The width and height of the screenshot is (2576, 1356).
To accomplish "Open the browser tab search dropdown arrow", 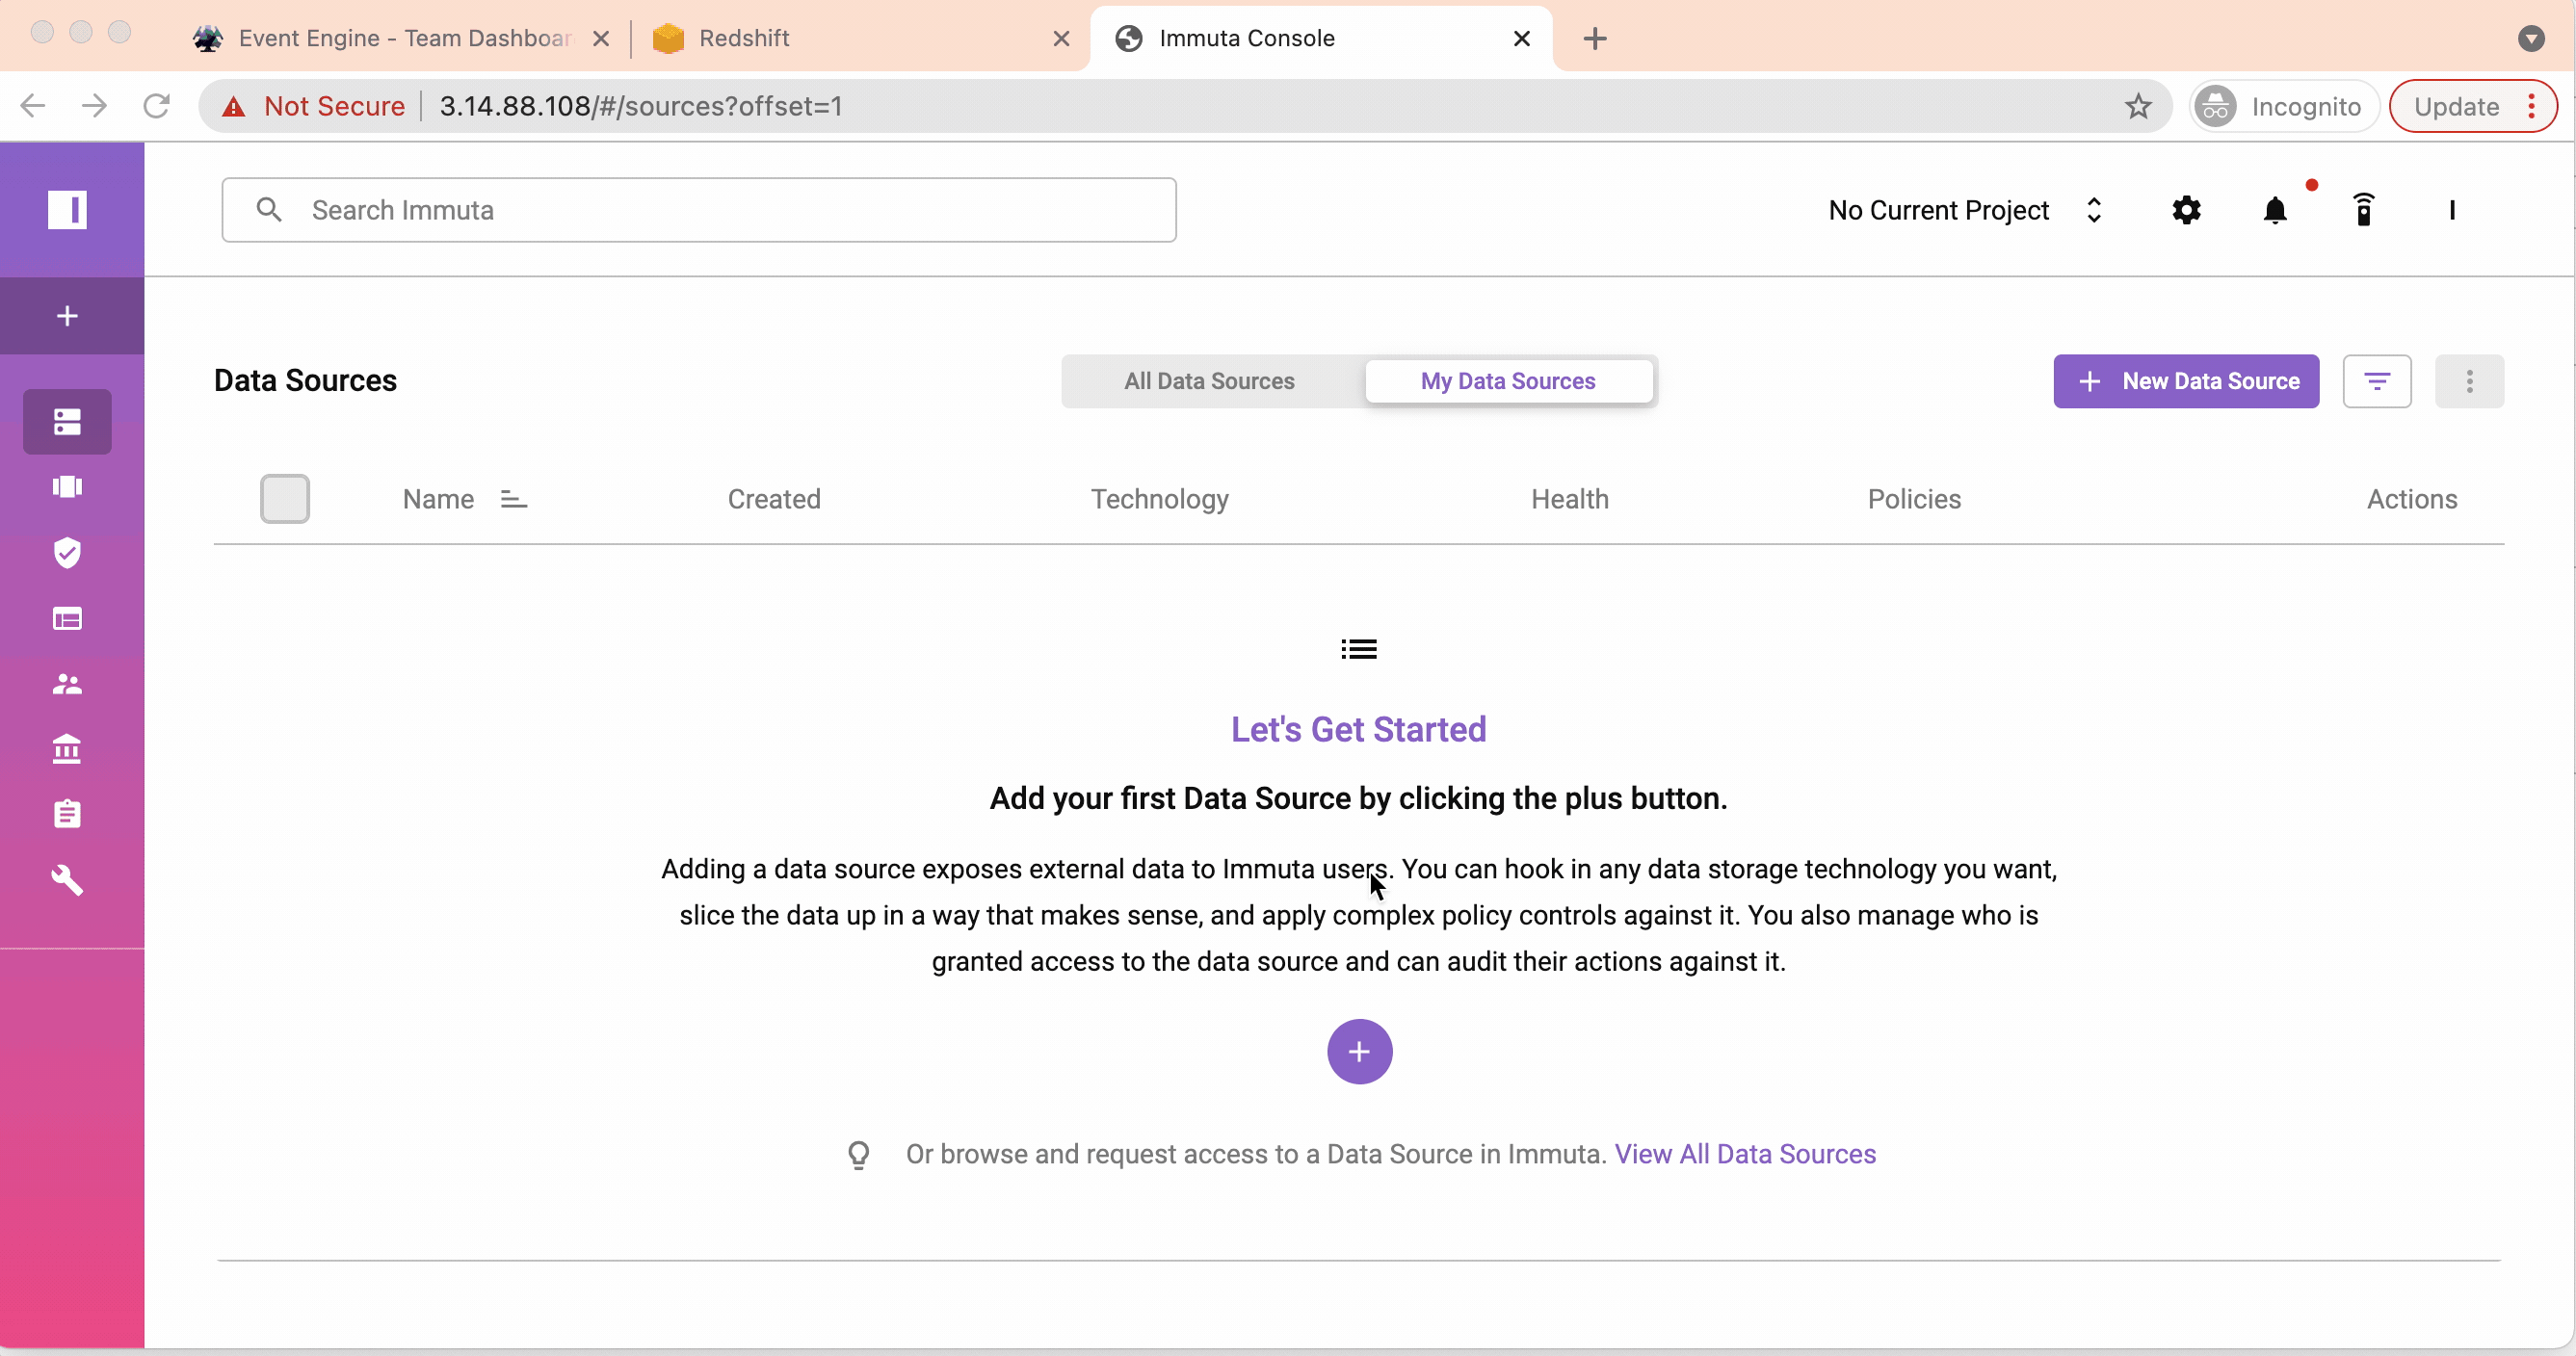I will pyautogui.click(x=2531, y=38).
